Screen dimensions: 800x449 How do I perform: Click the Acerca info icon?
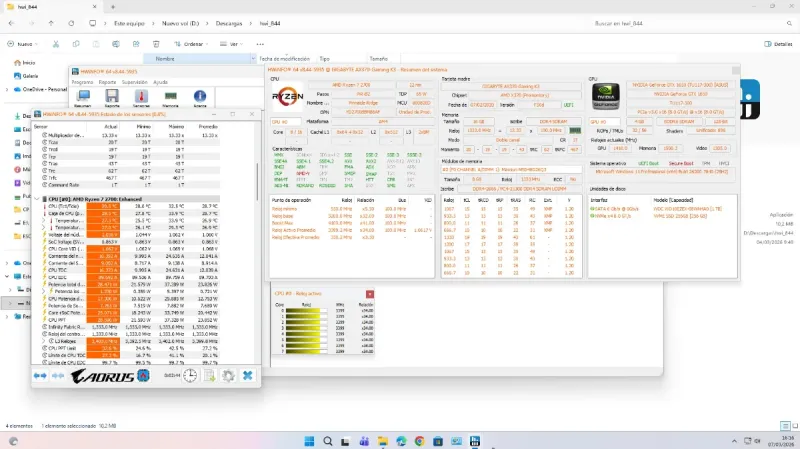[x=200, y=97]
